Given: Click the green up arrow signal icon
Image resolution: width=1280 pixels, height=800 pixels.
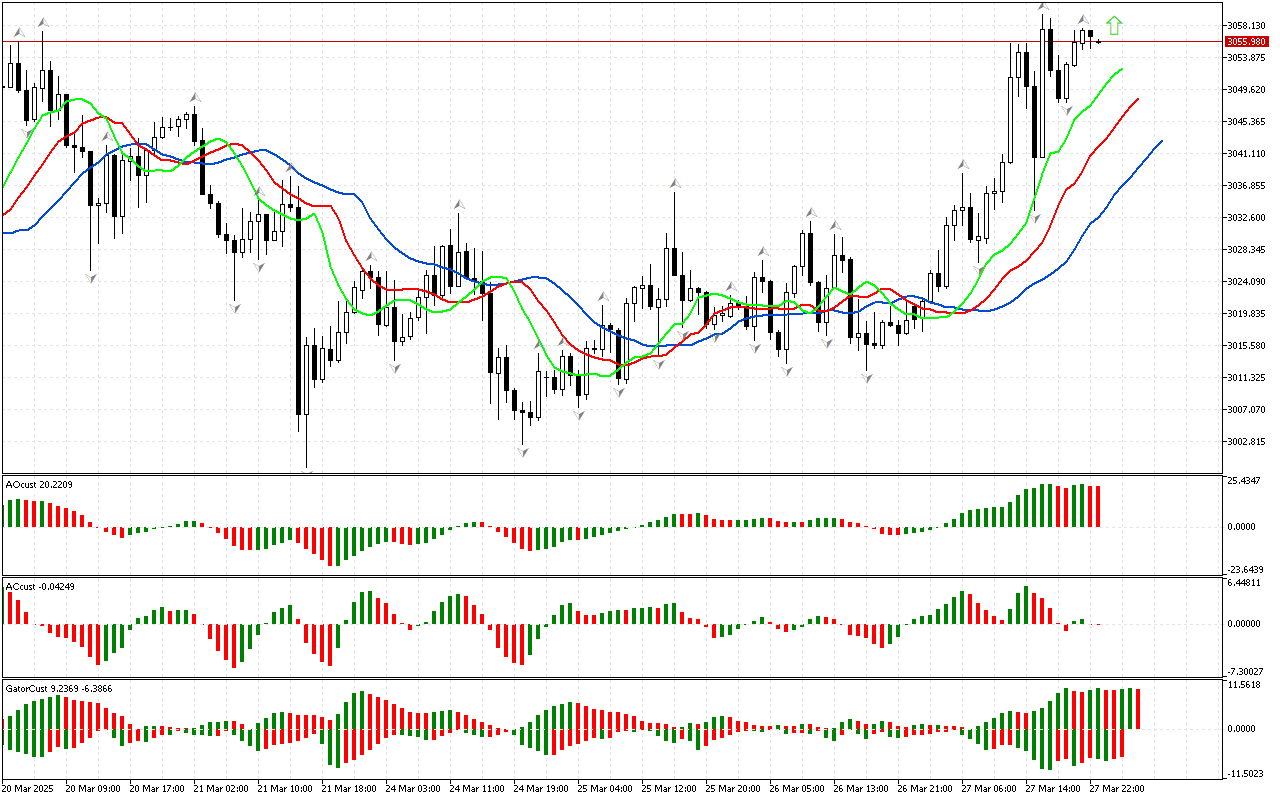Looking at the screenshot, I should click(x=1114, y=26).
